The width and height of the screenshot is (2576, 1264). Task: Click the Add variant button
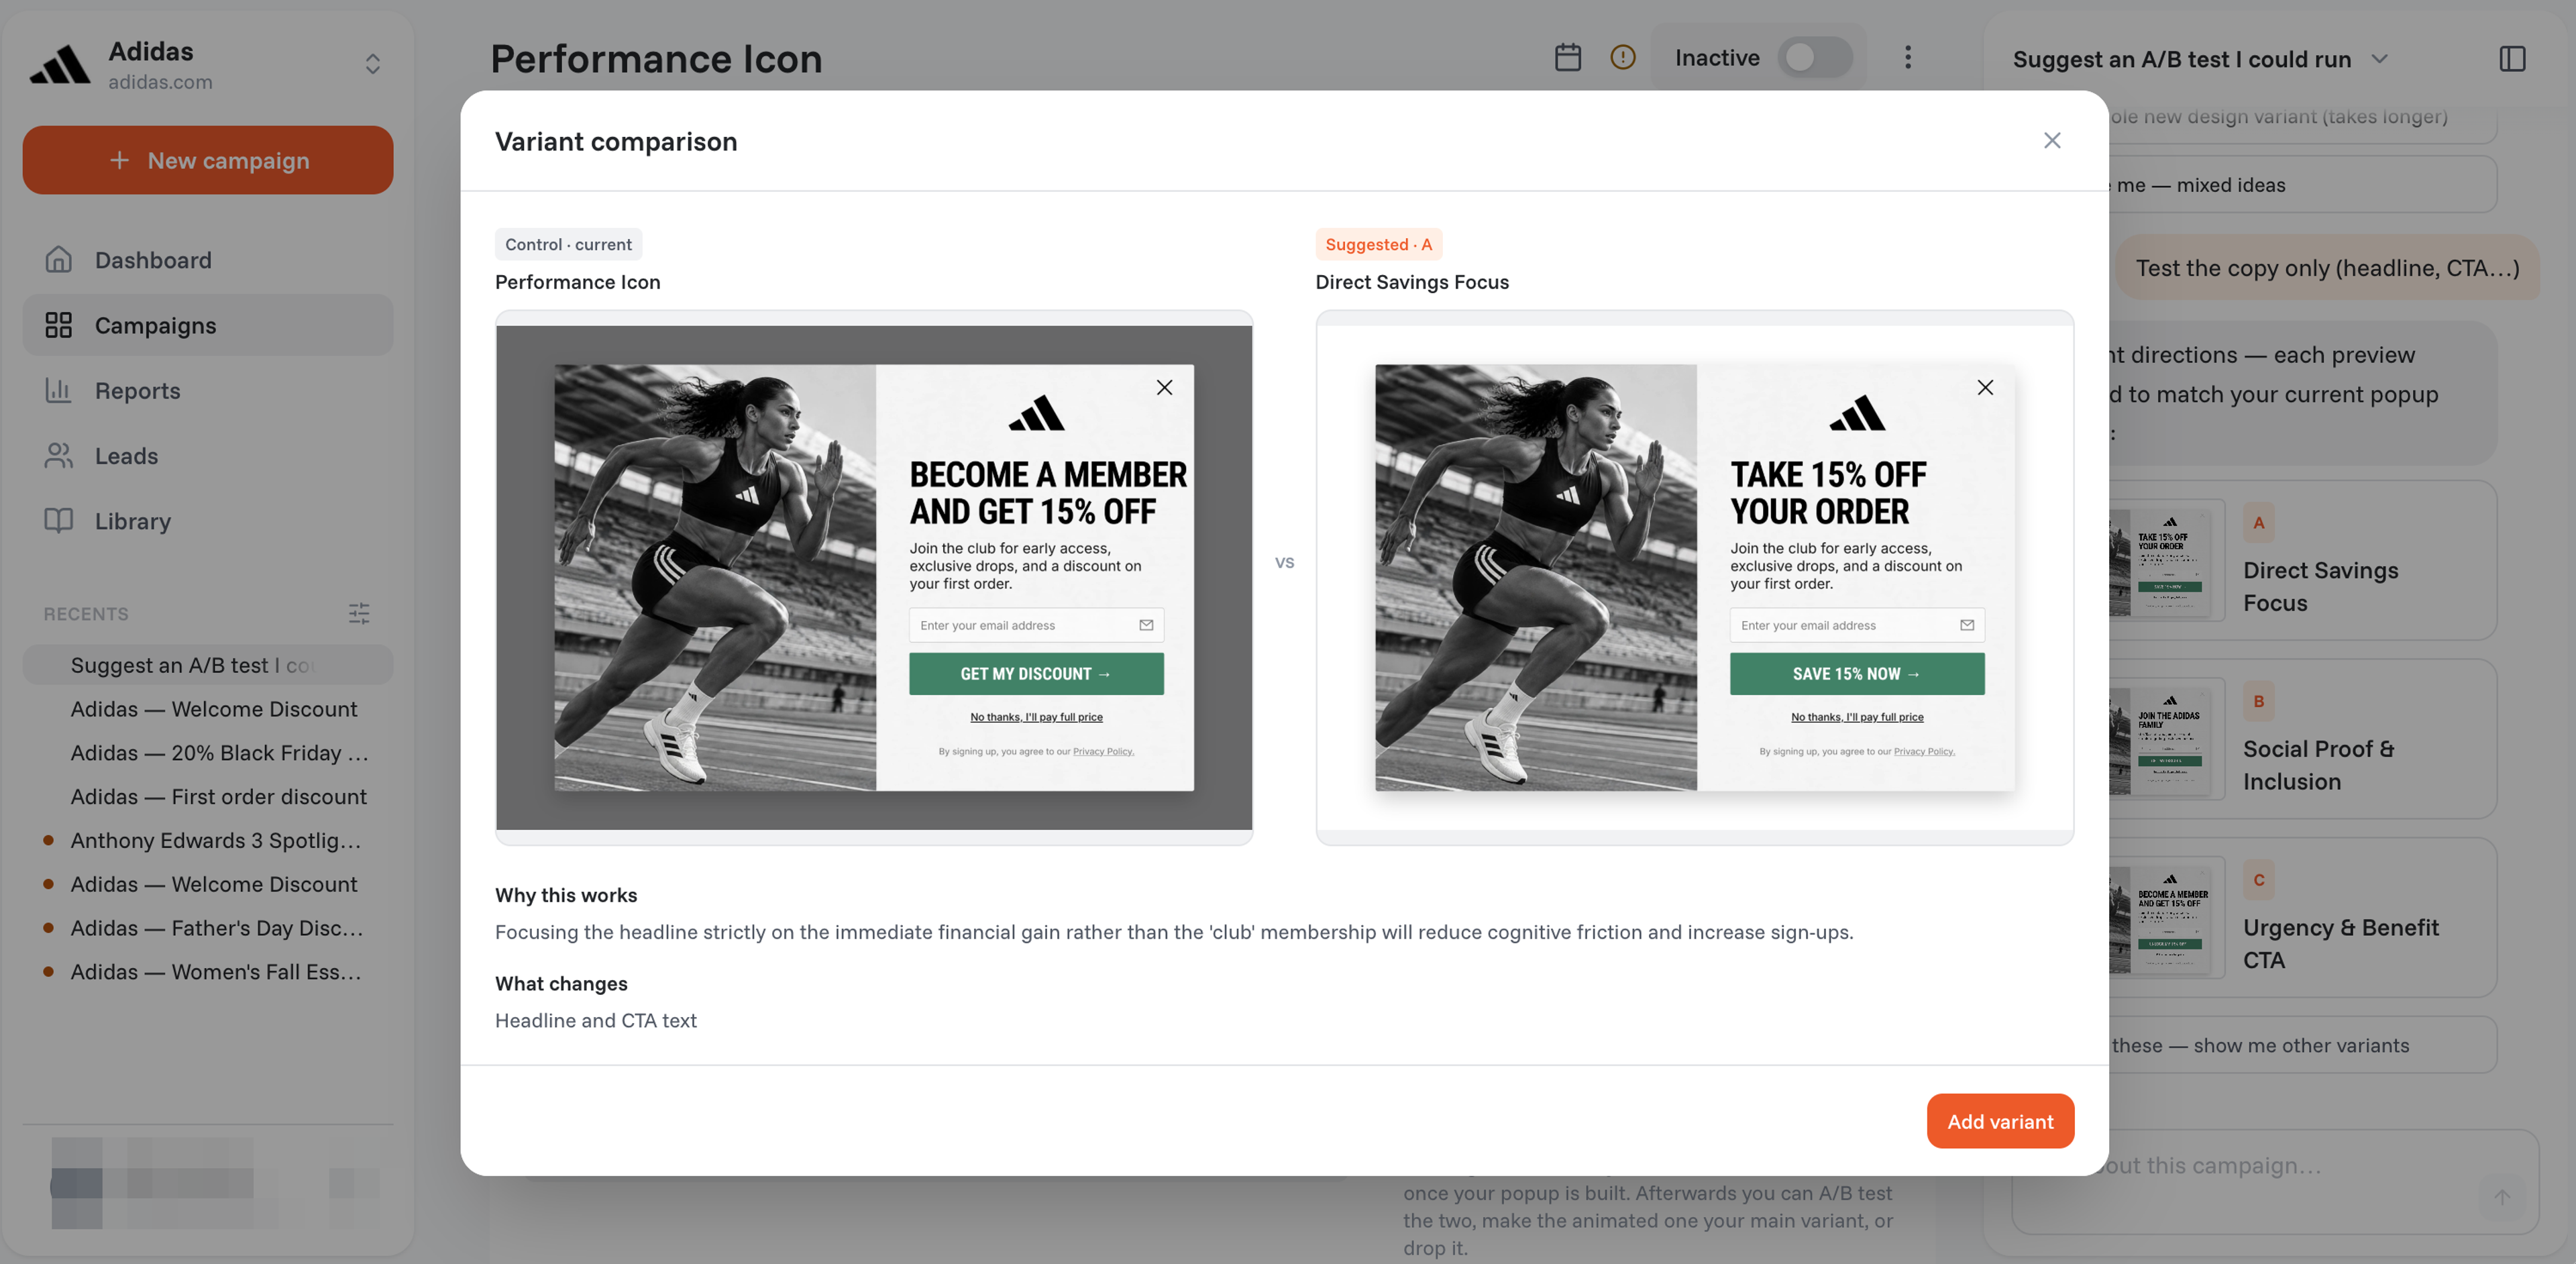pyautogui.click(x=2000, y=1121)
